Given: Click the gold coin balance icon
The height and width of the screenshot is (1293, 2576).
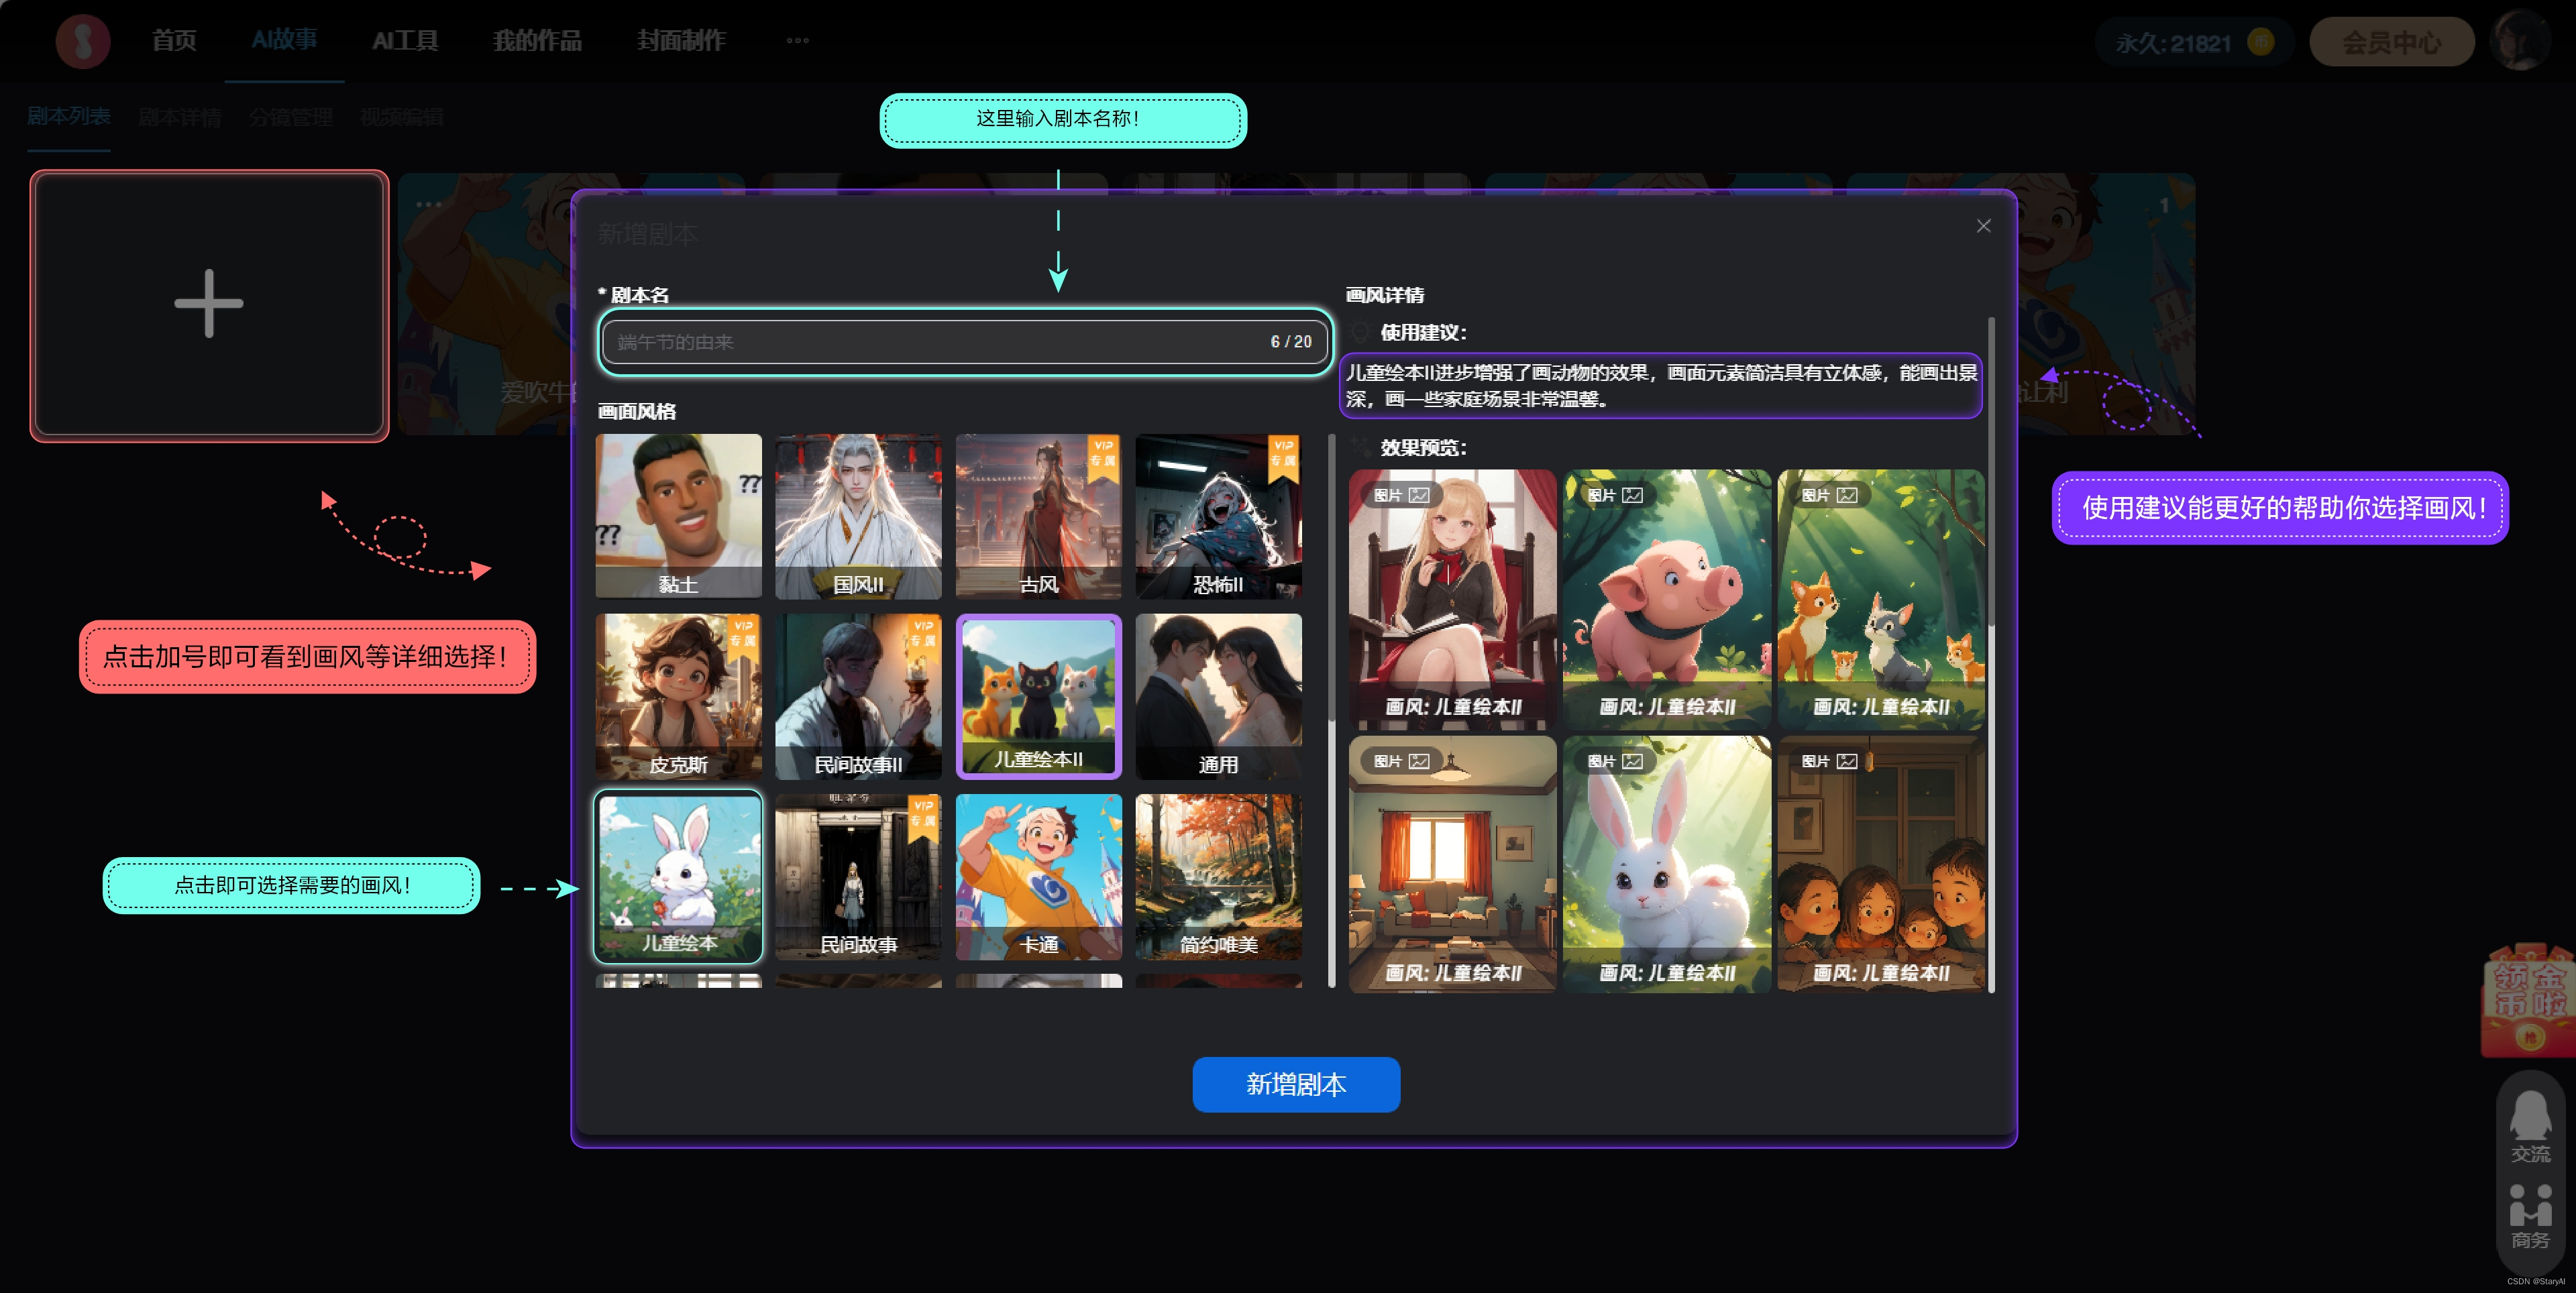Looking at the screenshot, I should (2260, 42).
